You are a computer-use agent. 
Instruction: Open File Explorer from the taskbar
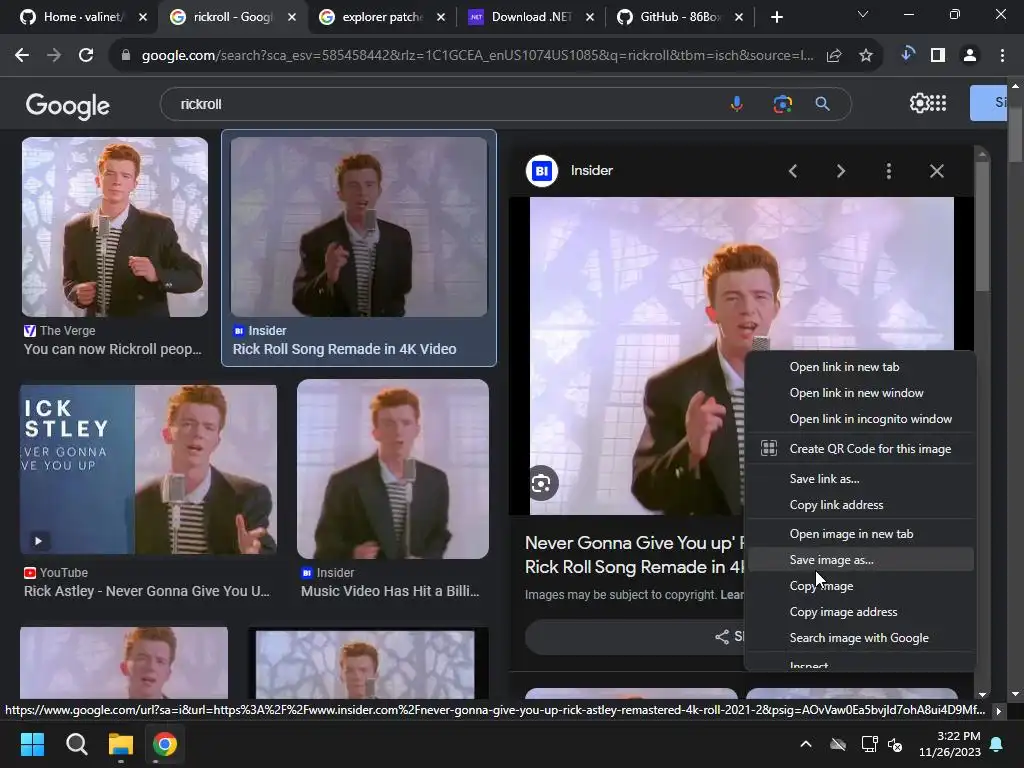(121, 744)
